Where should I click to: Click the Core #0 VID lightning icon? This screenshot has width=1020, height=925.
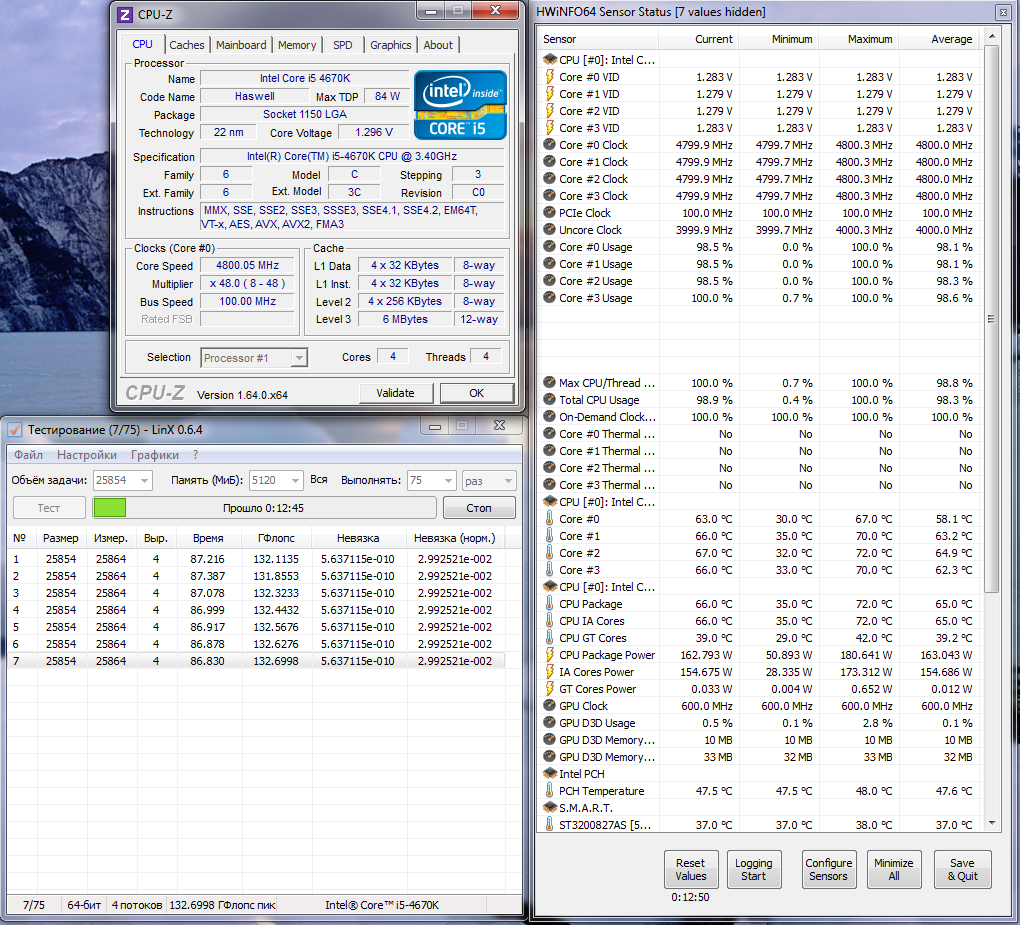click(x=550, y=77)
